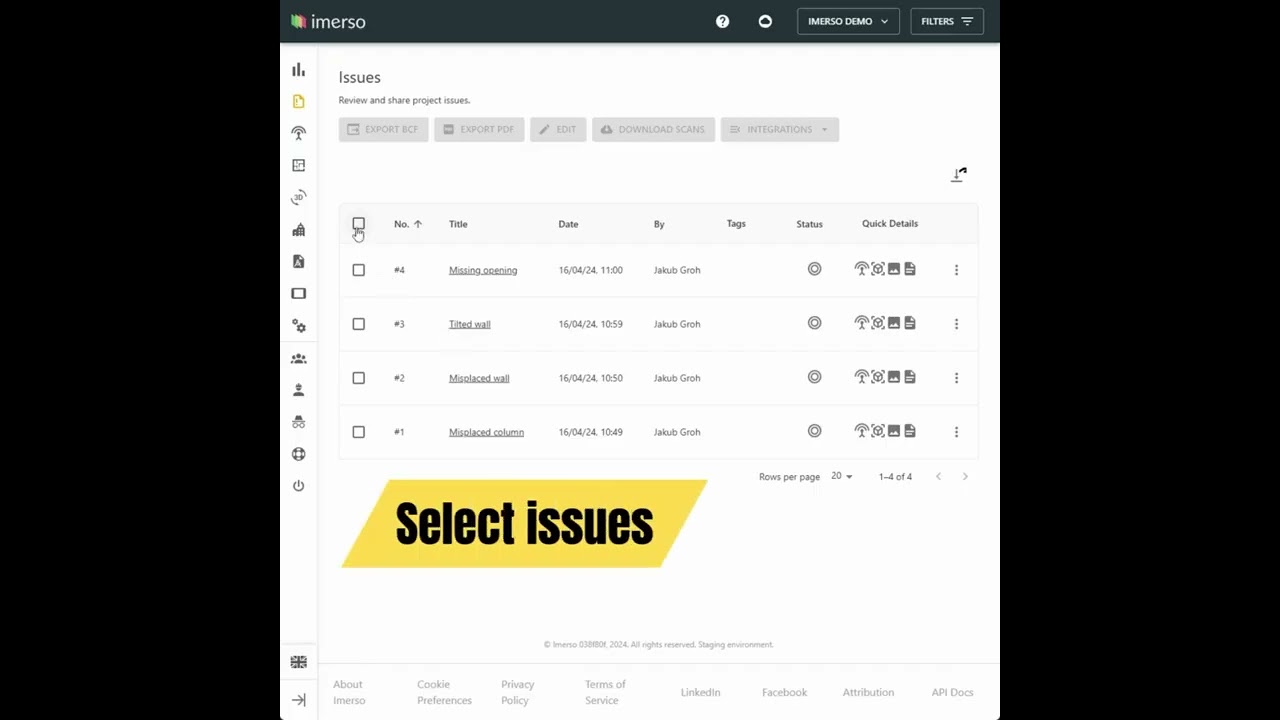Screen dimensions: 1280x720
Task: Open the tablet screen icon in sidebar
Action: pos(298,293)
